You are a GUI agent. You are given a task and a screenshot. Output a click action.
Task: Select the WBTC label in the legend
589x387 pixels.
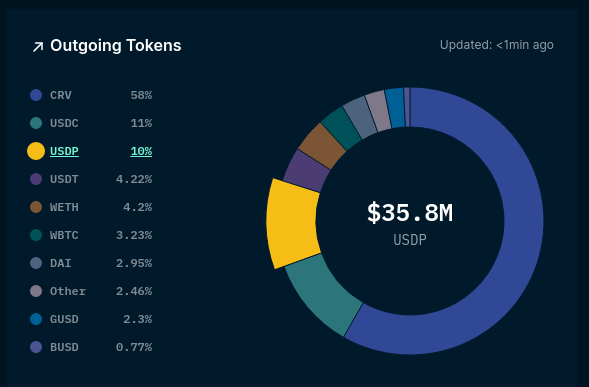[64, 235]
